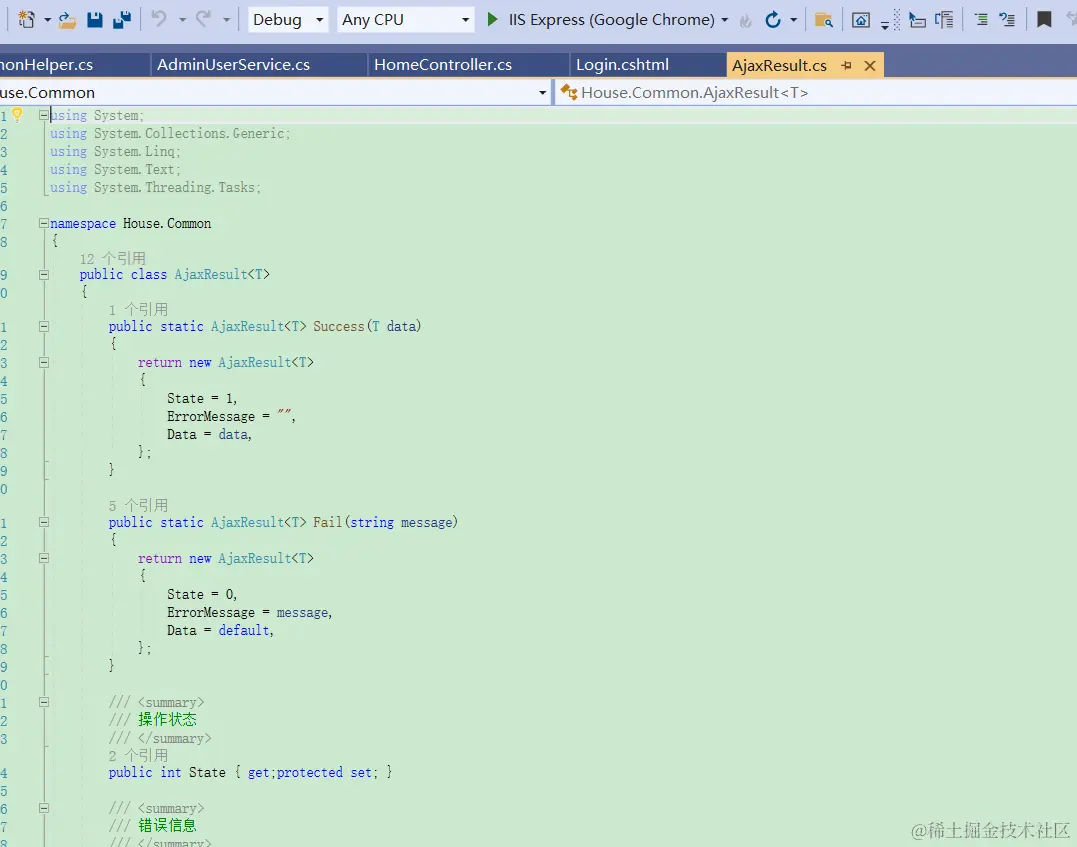This screenshot has width=1077, height=847.
Task: Click 'Data = default,' code line
Action: (220, 630)
